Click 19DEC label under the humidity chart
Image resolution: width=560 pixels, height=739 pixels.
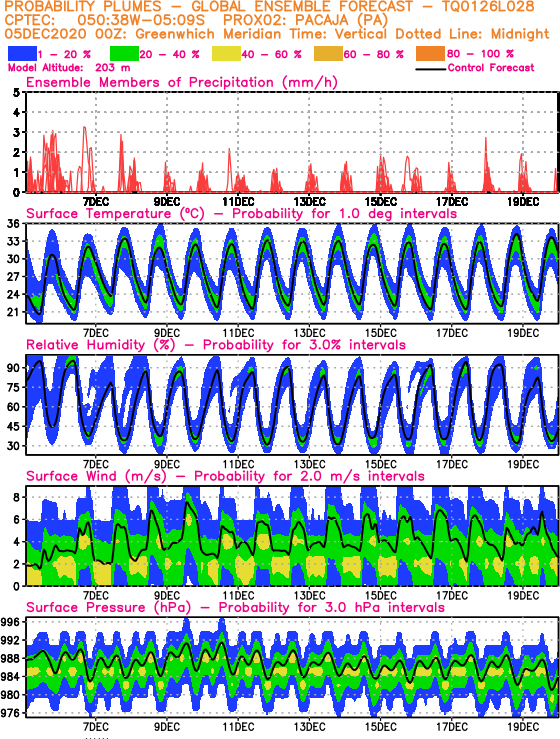coord(523,464)
